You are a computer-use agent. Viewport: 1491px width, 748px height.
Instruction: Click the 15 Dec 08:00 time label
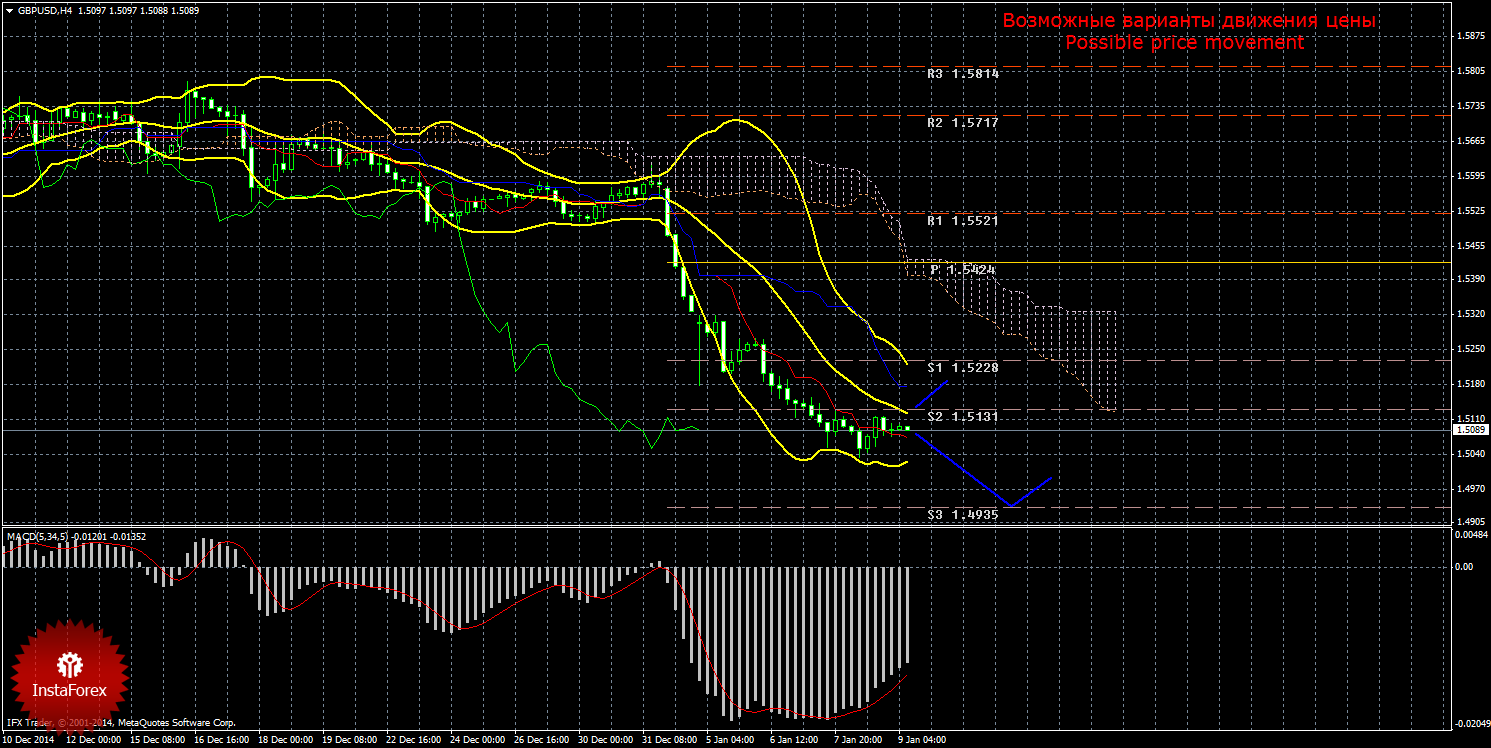pos(157,741)
